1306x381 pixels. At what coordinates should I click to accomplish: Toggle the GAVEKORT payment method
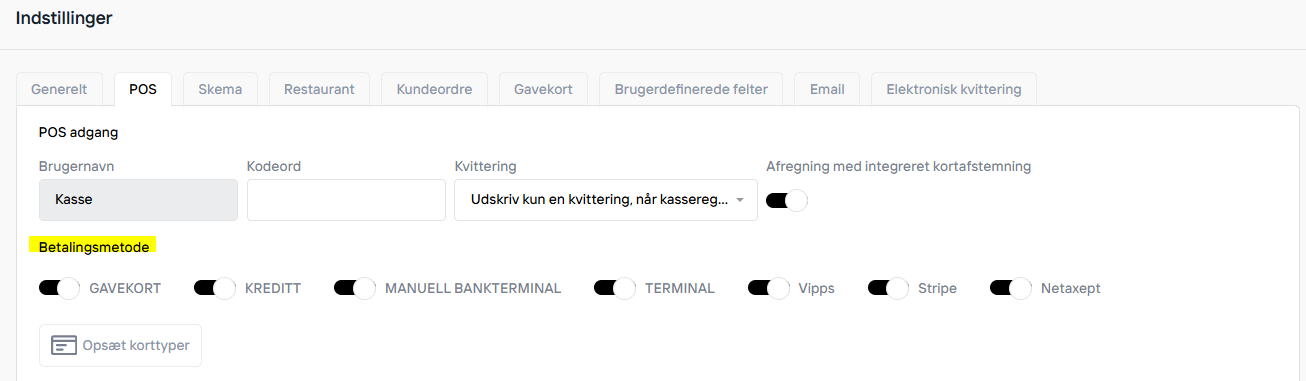coord(59,288)
